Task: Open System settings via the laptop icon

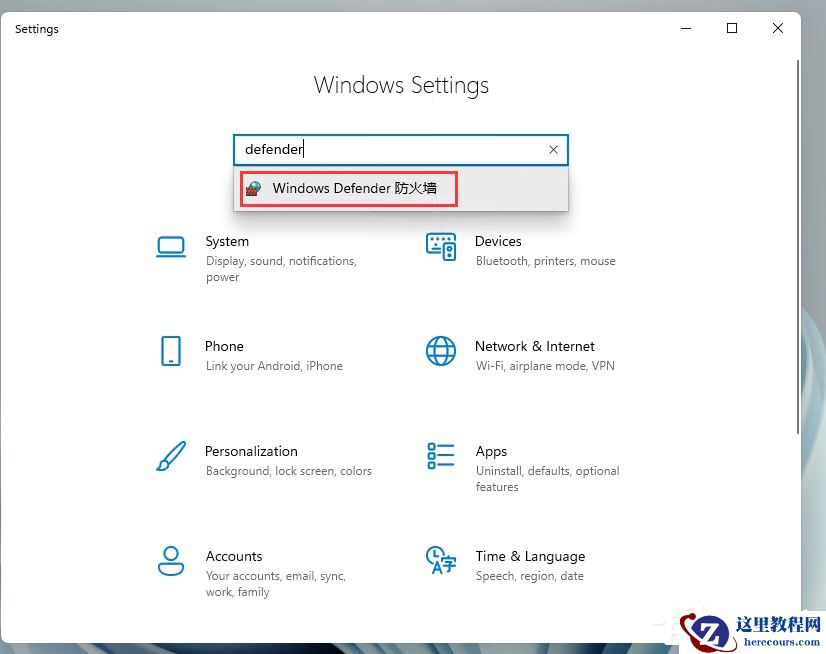Action: point(171,246)
